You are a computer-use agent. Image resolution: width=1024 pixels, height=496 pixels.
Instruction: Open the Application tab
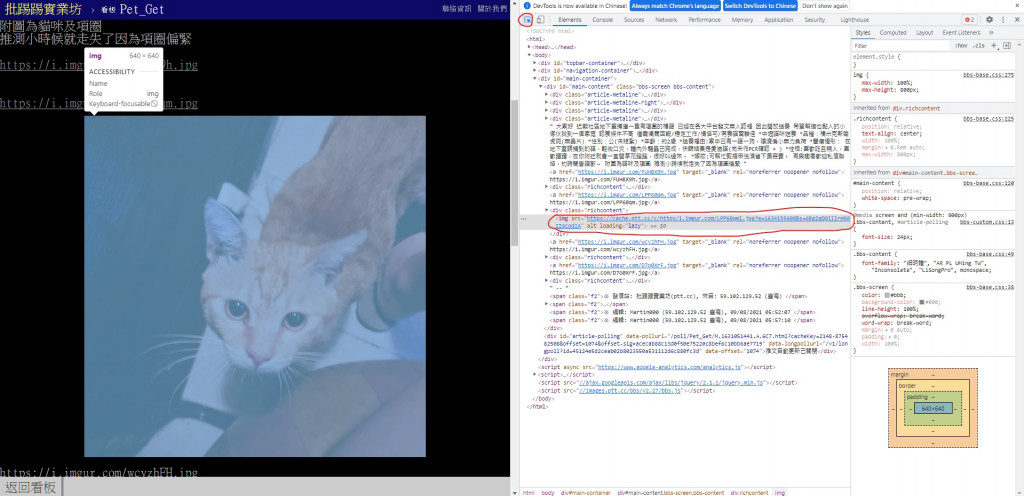(x=778, y=20)
